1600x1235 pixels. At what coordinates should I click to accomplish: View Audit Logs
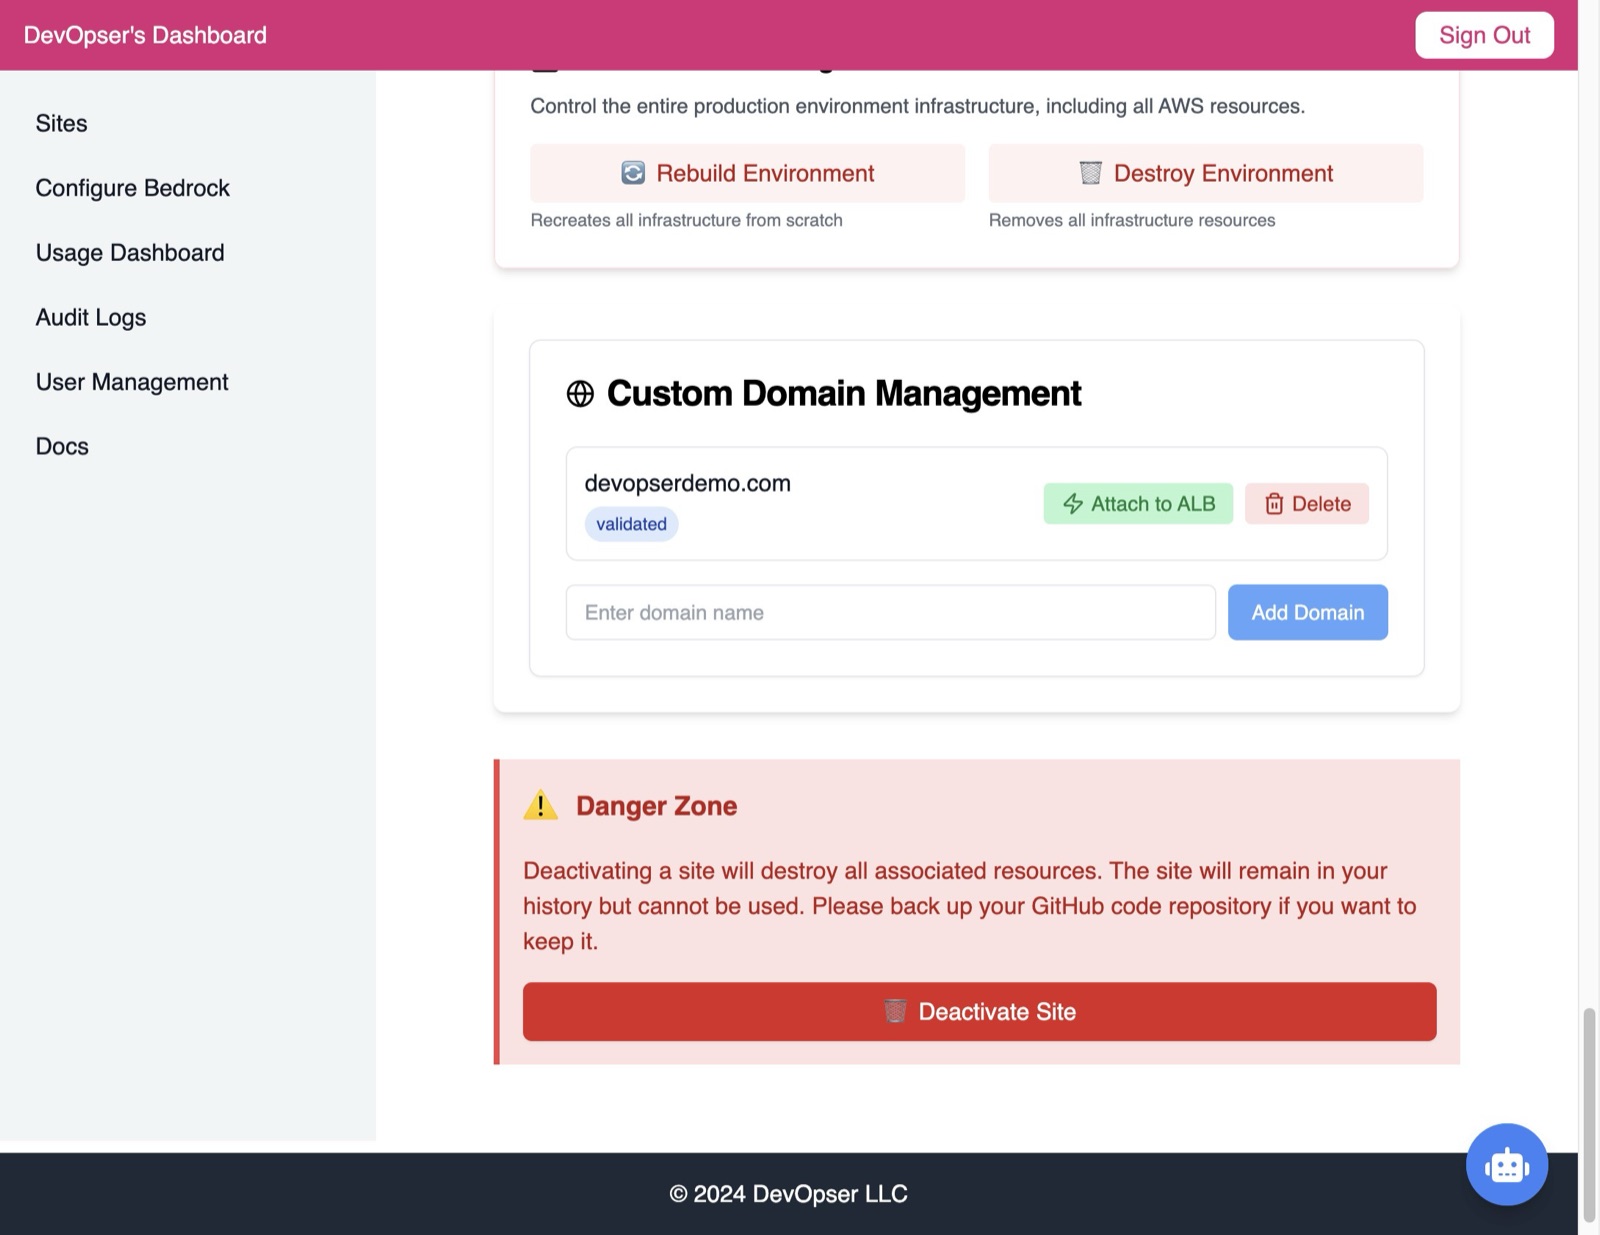[91, 317]
